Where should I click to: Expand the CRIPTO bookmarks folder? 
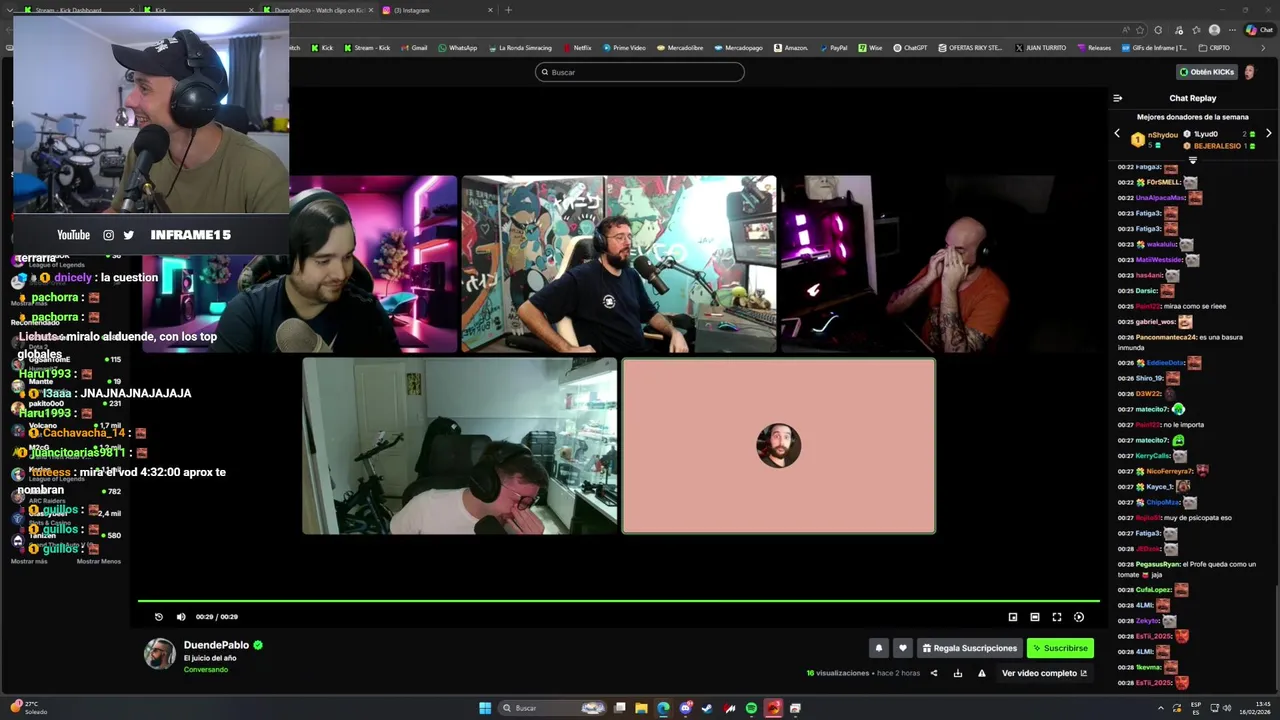point(1214,48)
